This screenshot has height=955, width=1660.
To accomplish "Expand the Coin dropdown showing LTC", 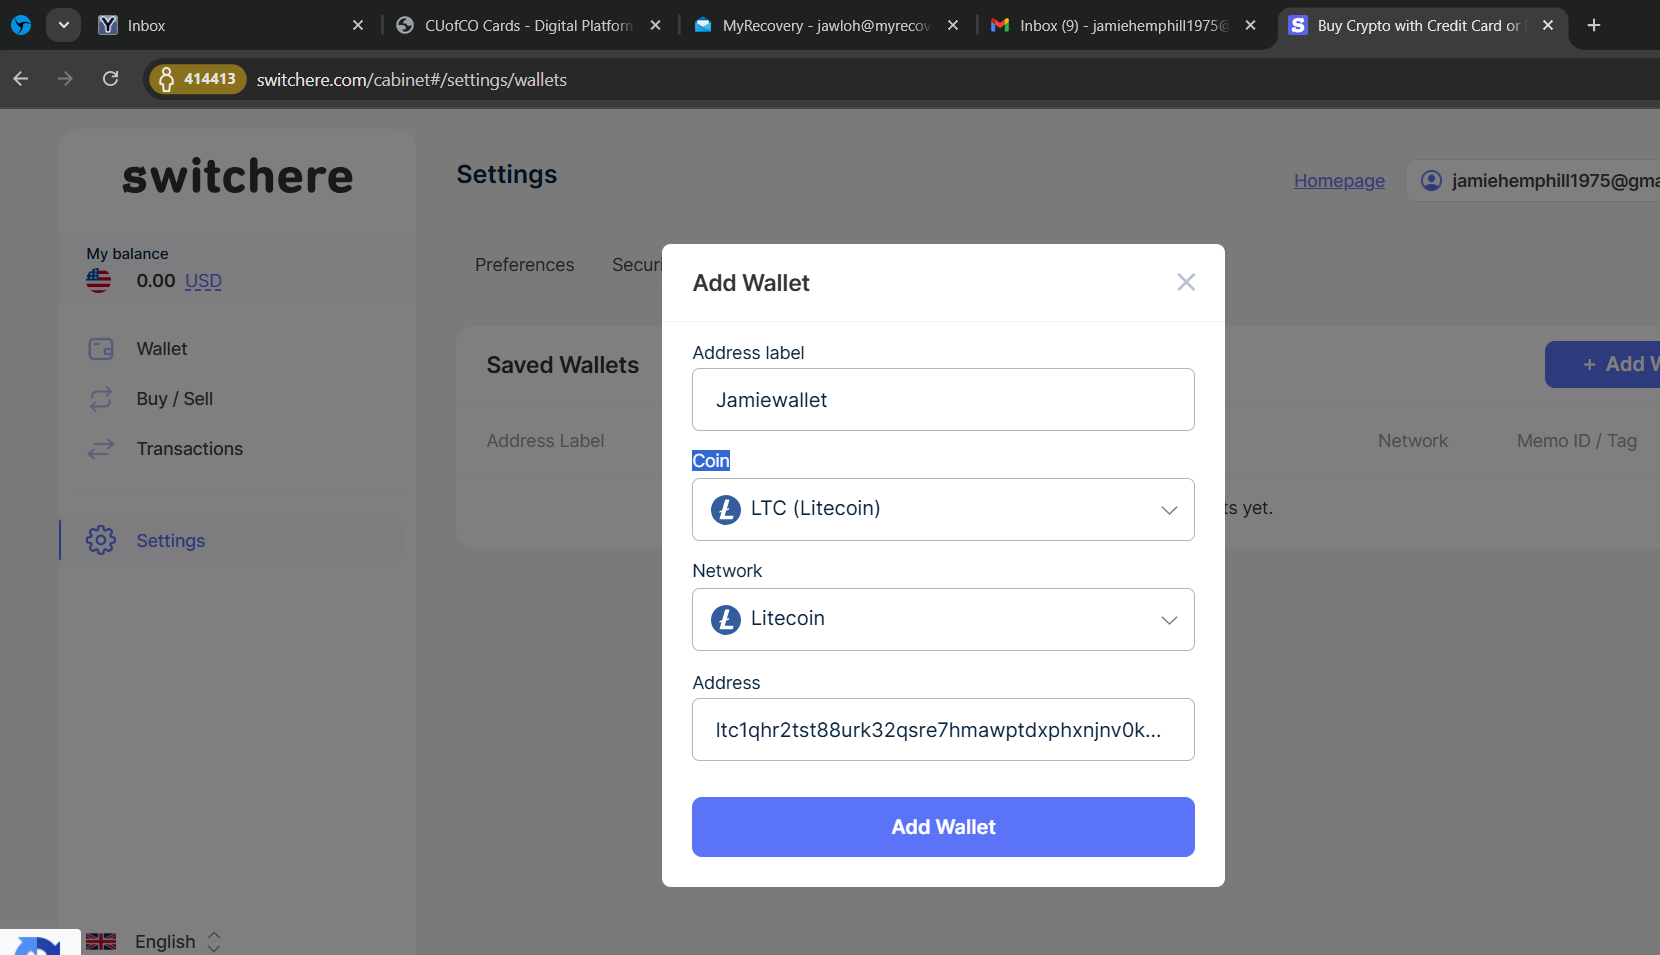I will pyautogui.click(x=943, y=510).
